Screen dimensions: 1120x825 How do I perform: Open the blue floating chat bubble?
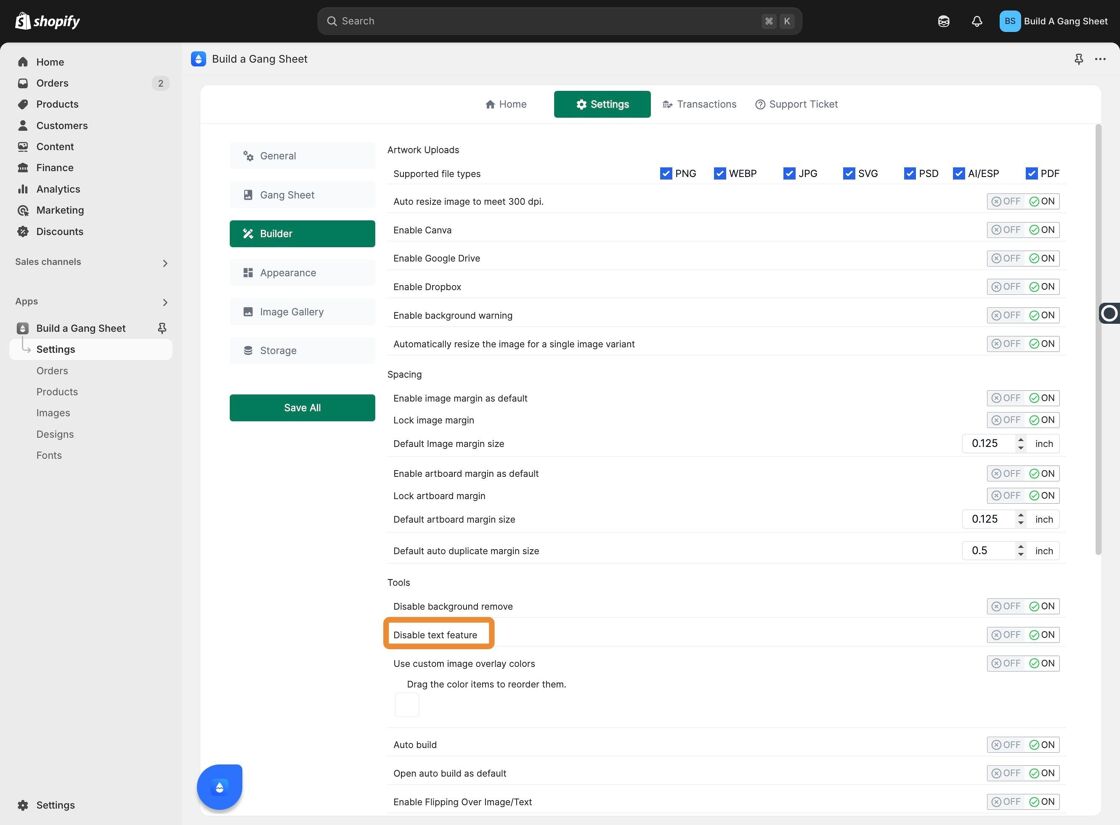219,787
